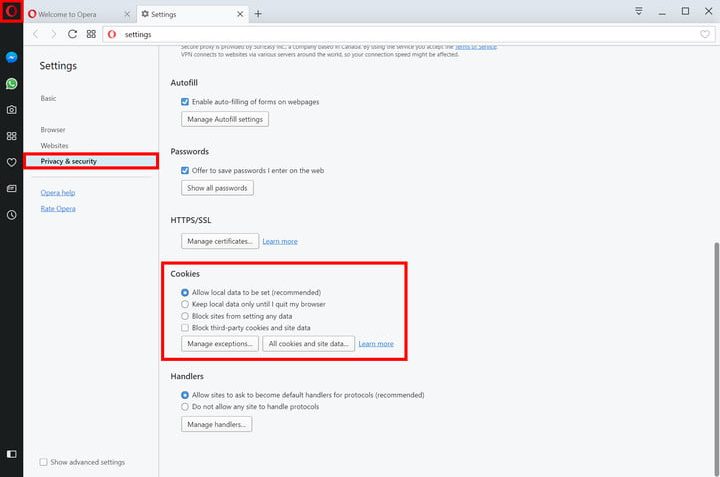Click the Snapshot camera sidebar icon

pyautogui.click(x=11, y=110)
